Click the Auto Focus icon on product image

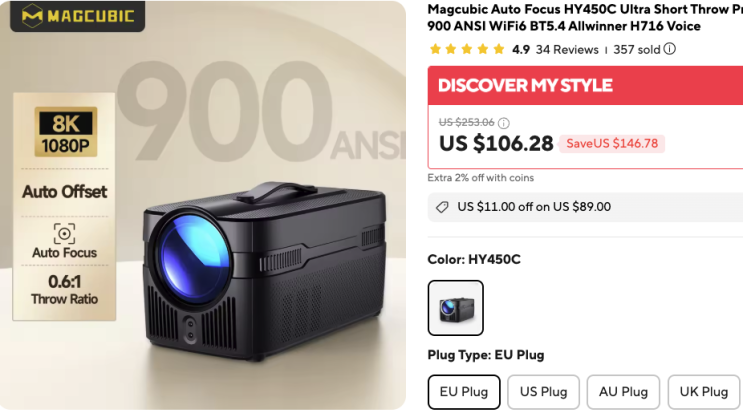(x=64, y=233)
